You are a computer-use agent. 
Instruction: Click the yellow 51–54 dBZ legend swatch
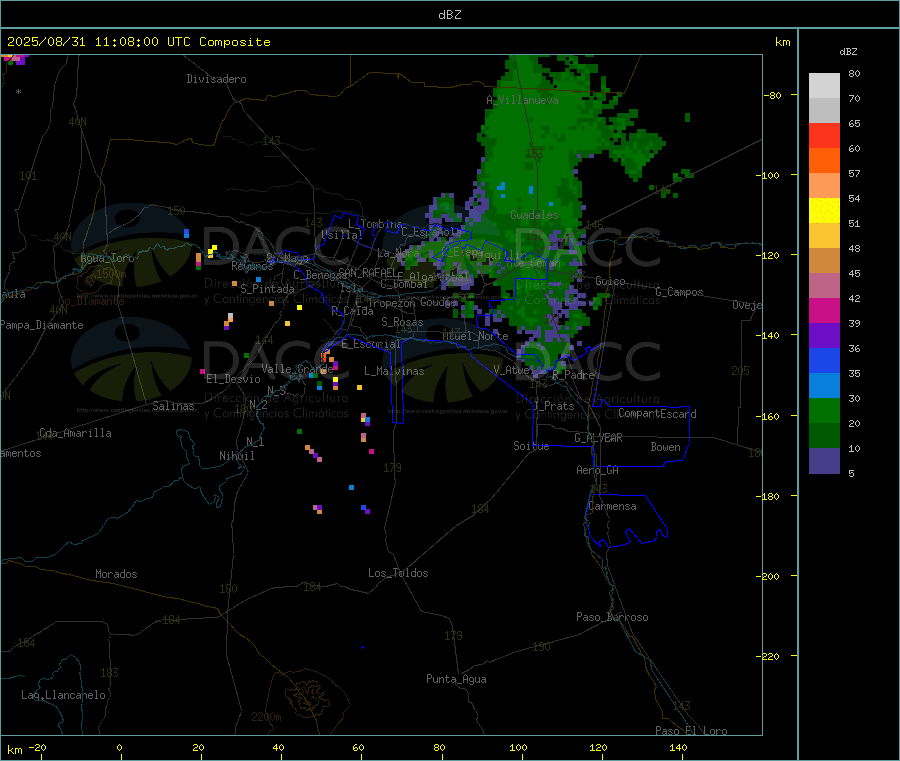coord(824,211)
